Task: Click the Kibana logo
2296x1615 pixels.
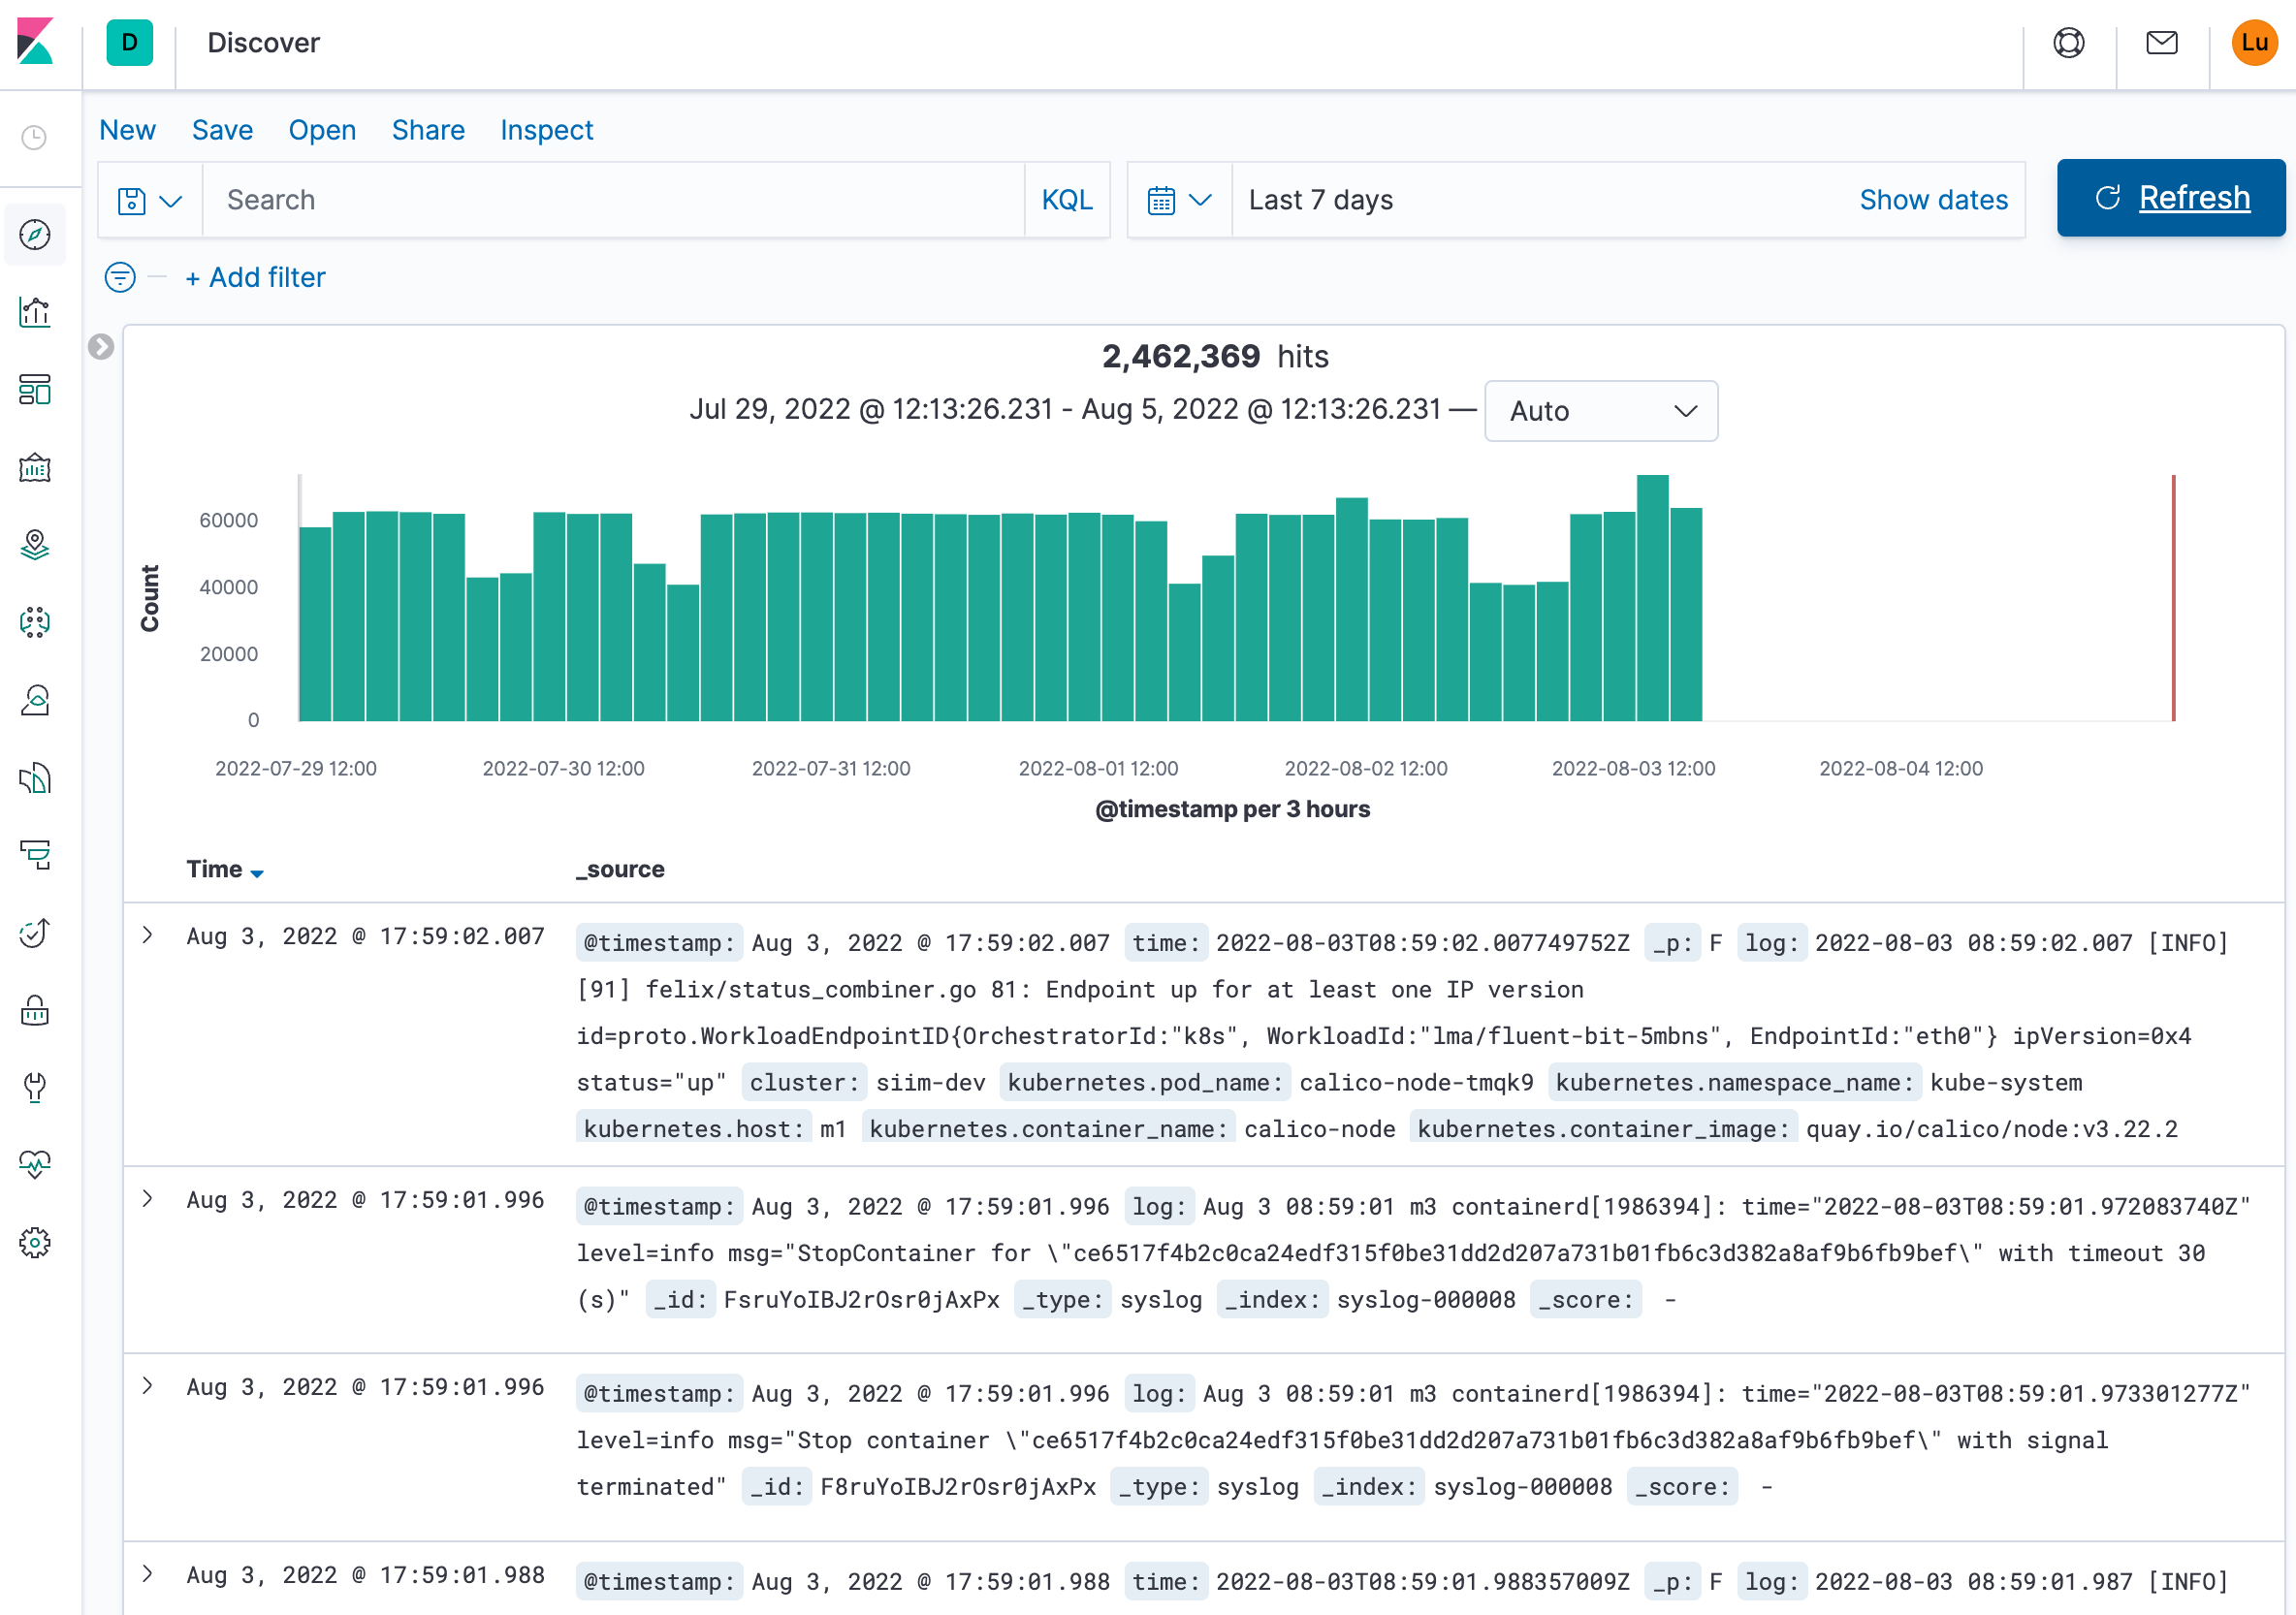Action: (35, 42)
